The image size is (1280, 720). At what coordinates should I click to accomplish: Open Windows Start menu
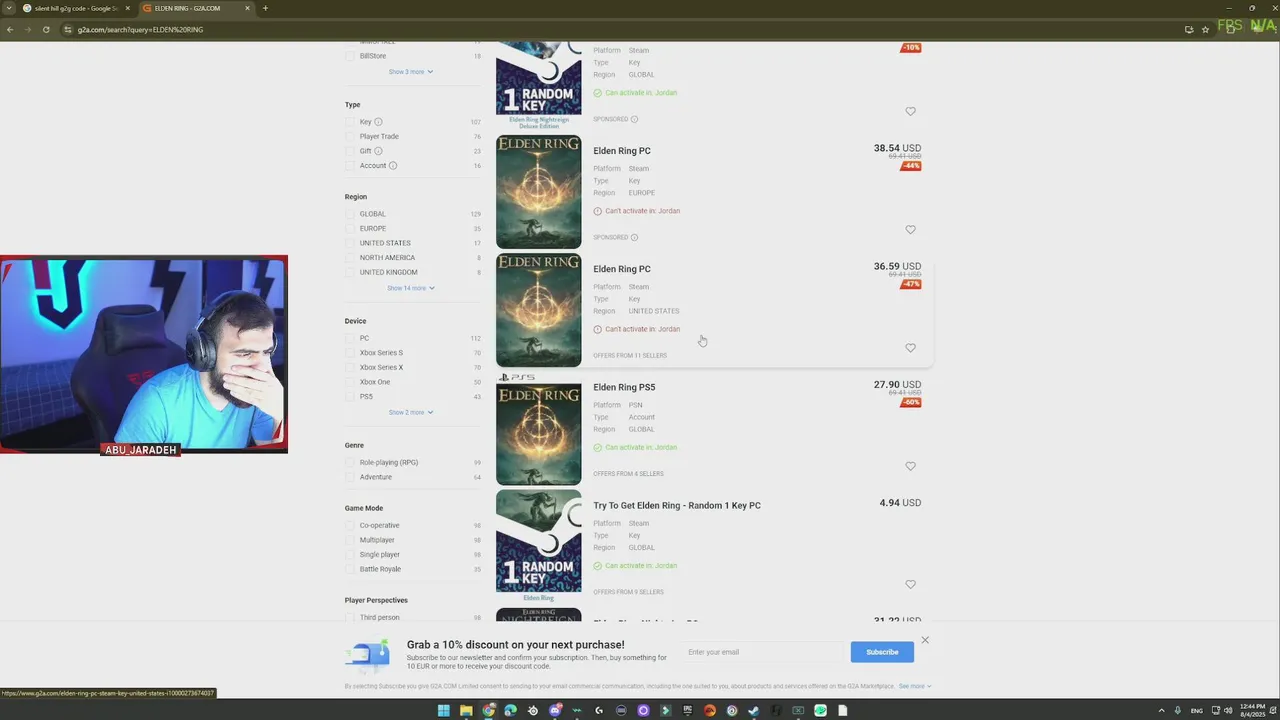(x=444, y=711)
